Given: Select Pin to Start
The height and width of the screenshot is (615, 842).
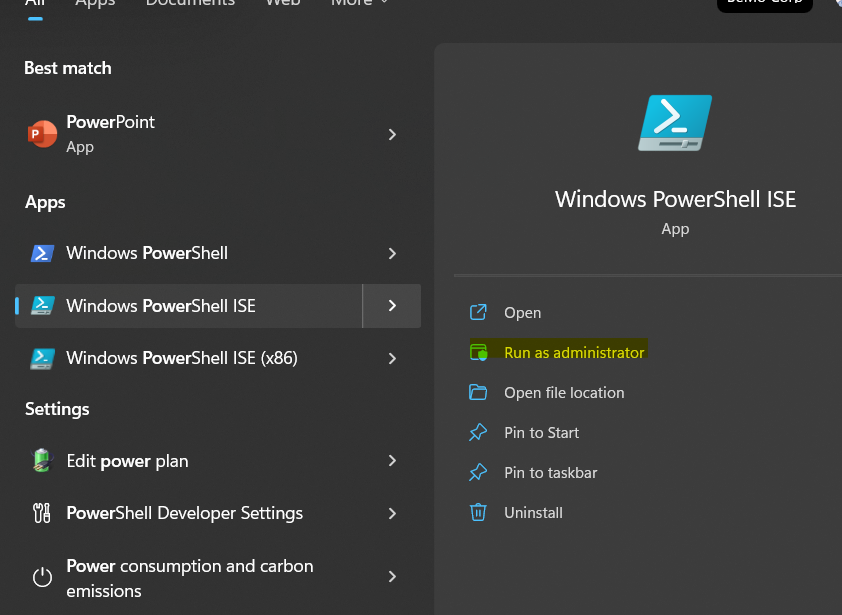Looking at the screenshot, I should 541,432.
